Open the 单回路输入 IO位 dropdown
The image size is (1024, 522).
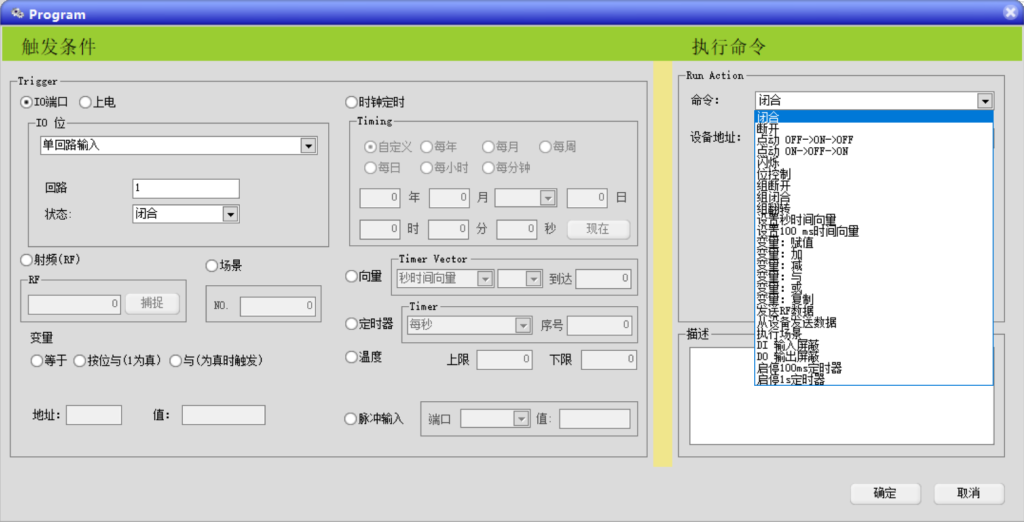(x=308, y=146)
